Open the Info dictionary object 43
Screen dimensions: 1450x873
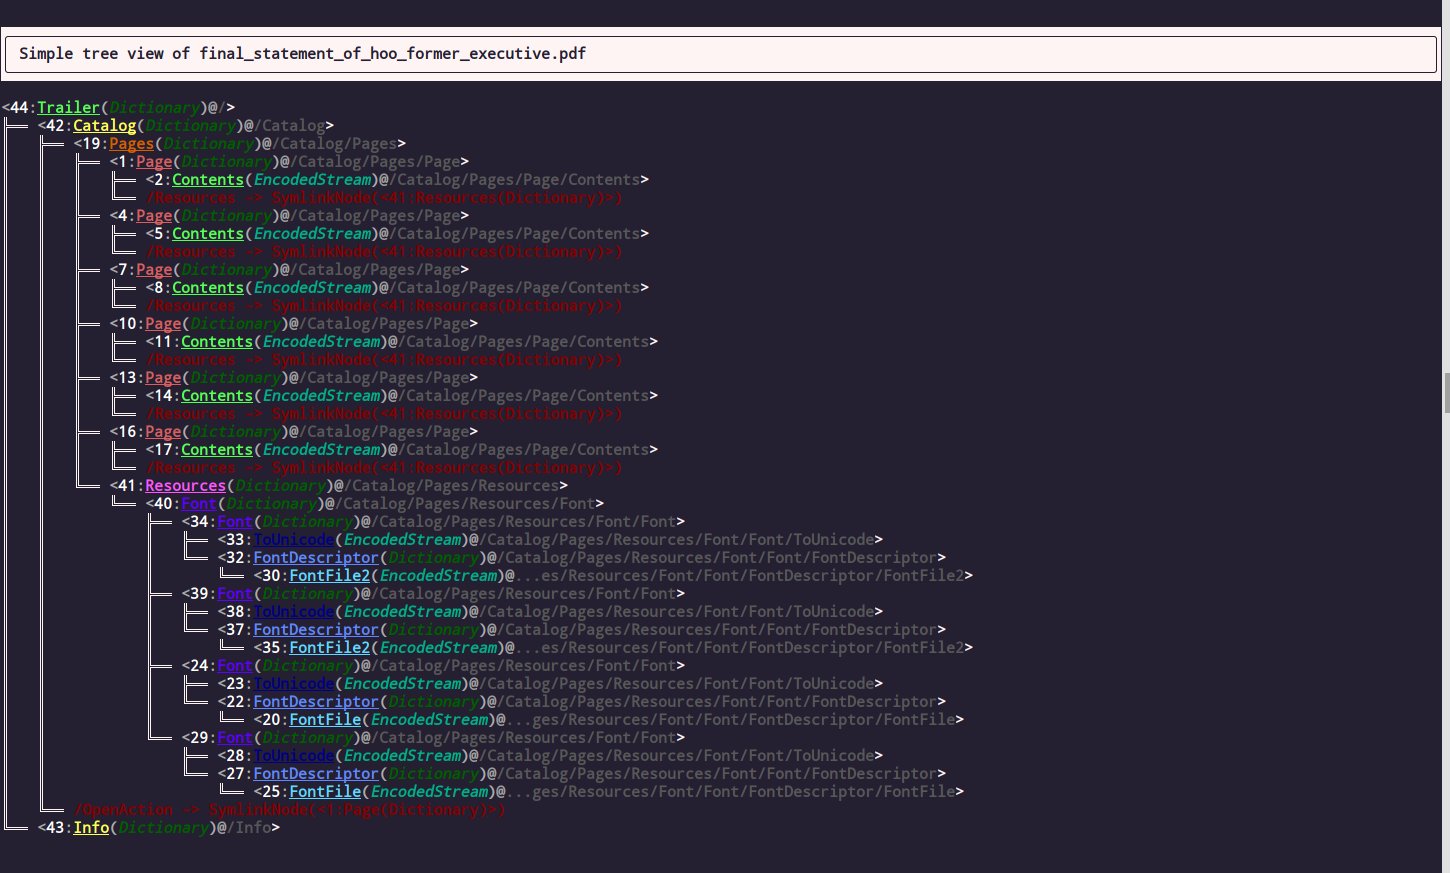(x=91, y=827)
